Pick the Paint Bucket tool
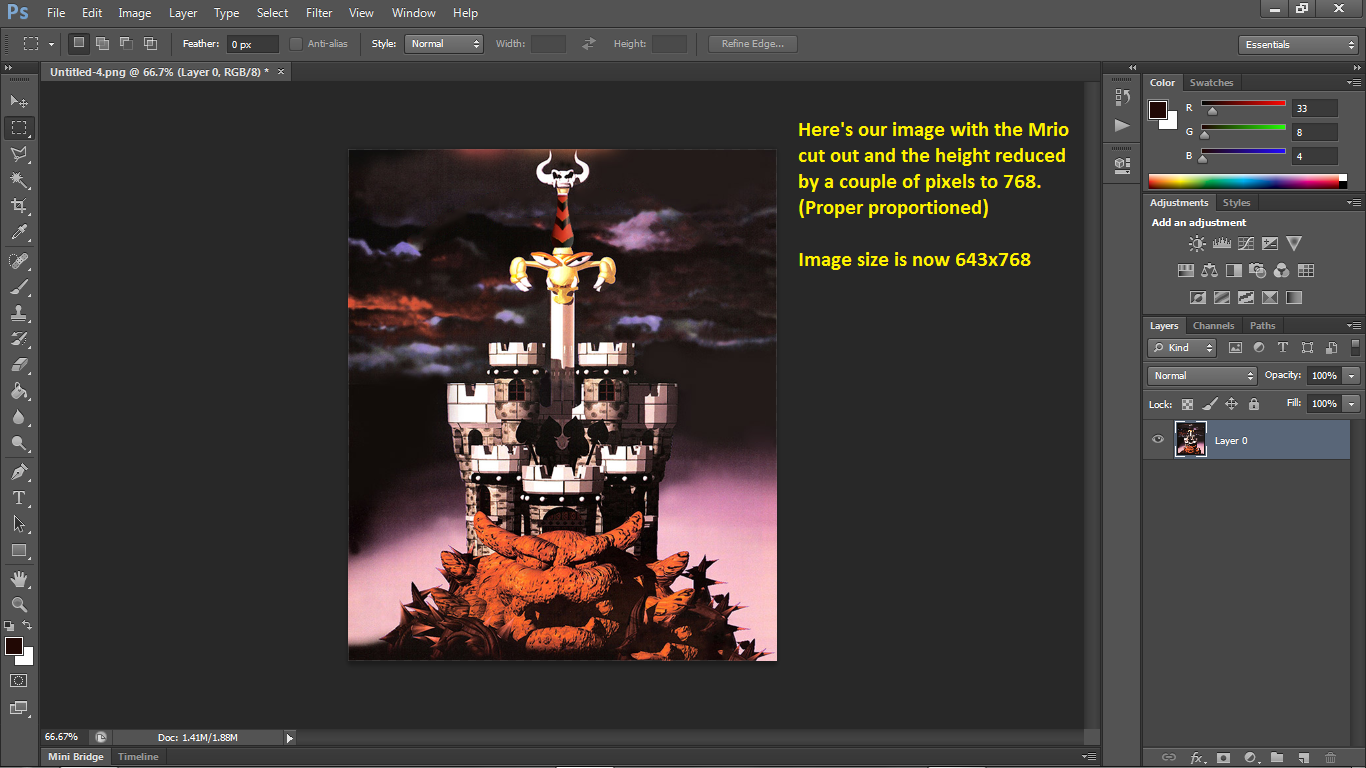The height and width of the screenshot is (768, 1366). pos(19,391)
